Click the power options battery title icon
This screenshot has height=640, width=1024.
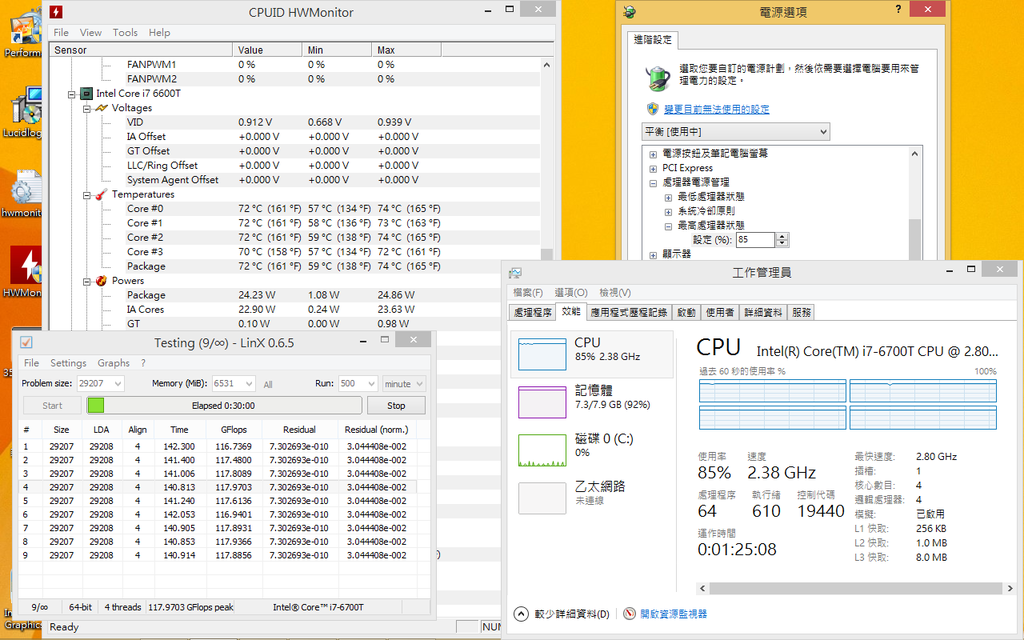click(630, 11)
